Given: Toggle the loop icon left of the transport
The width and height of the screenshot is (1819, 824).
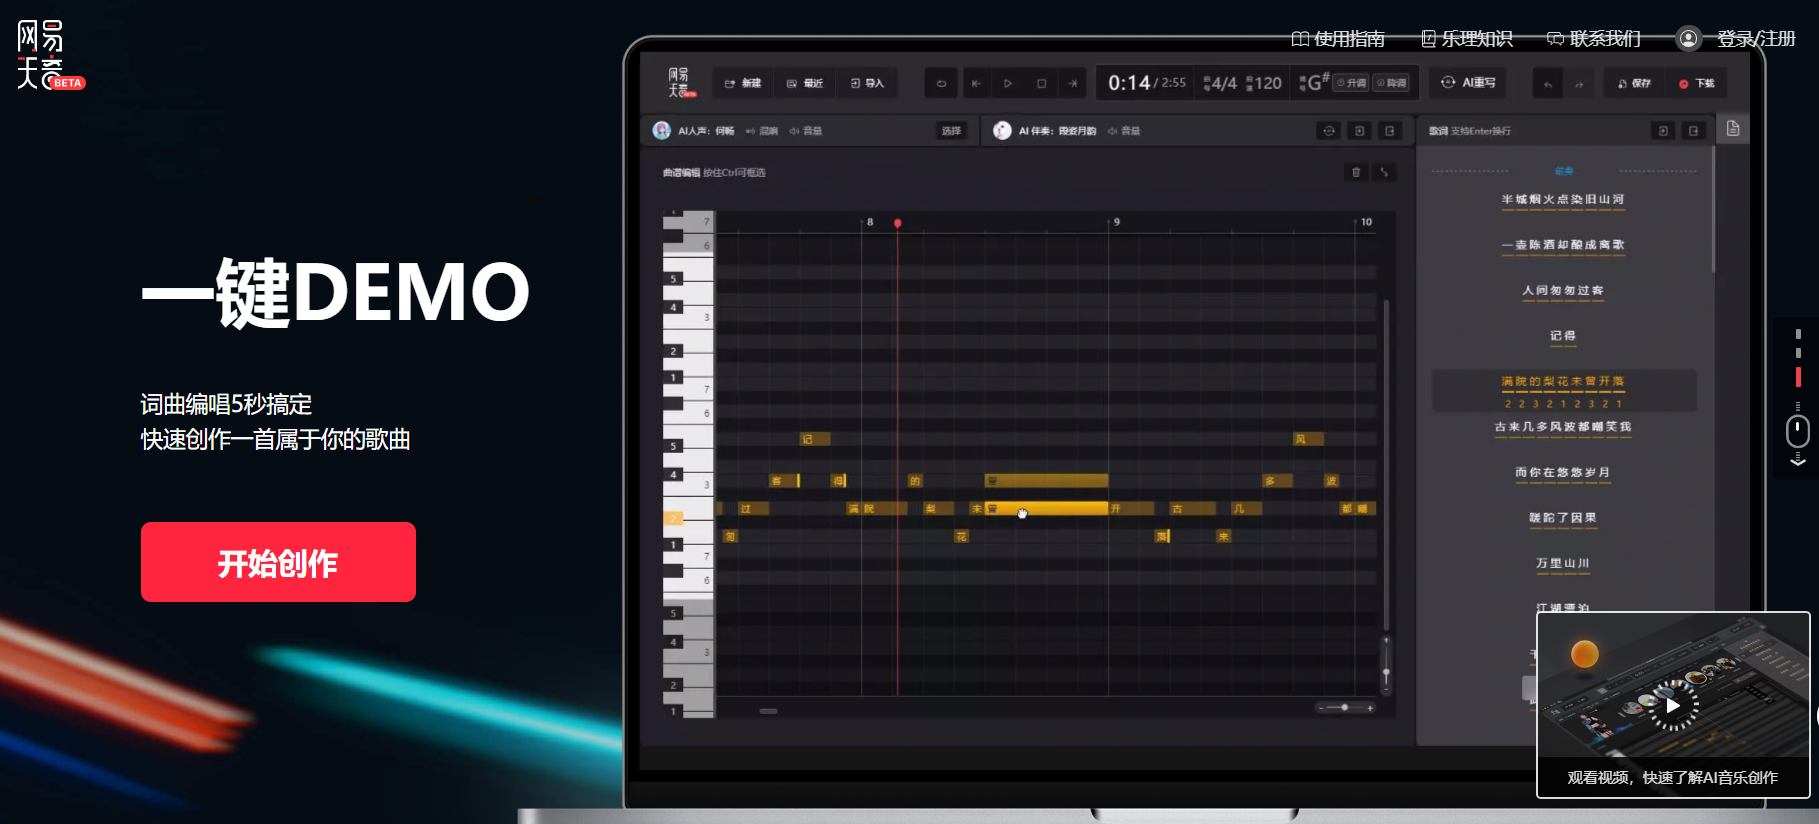Looking at the screenshot, I should [x=941, y=84].
